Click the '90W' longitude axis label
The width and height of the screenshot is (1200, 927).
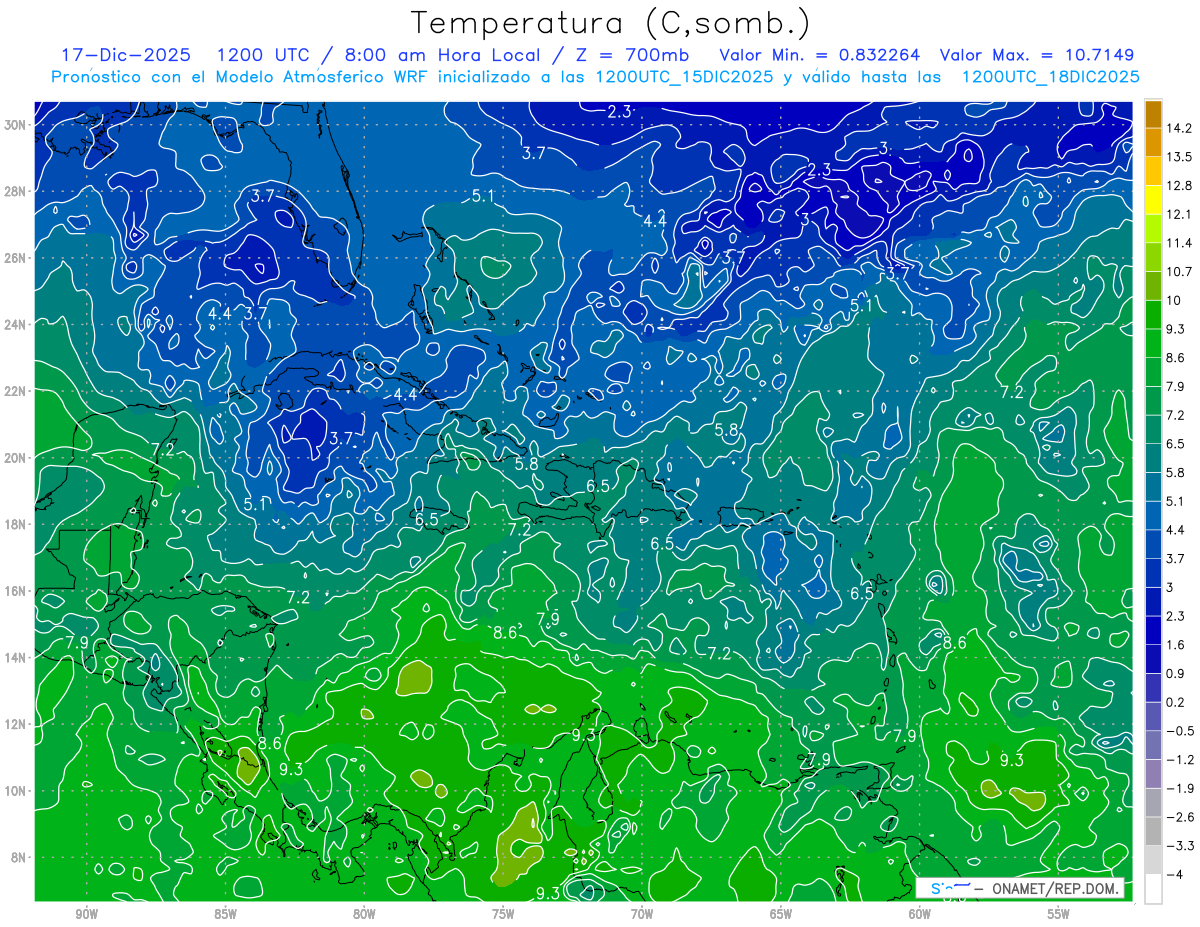(x=86, y=914)
